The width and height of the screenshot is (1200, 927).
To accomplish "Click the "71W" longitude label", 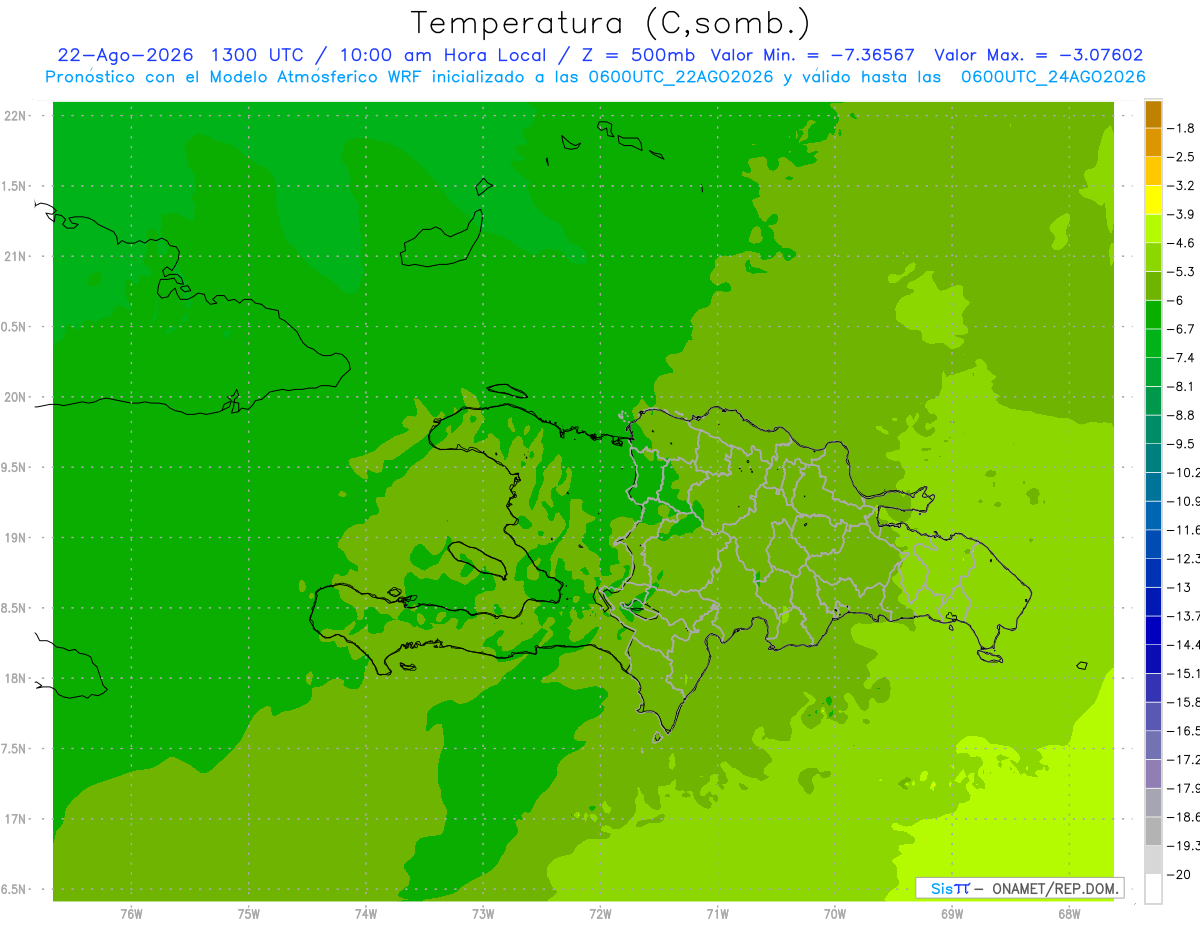I will (717, 914).
